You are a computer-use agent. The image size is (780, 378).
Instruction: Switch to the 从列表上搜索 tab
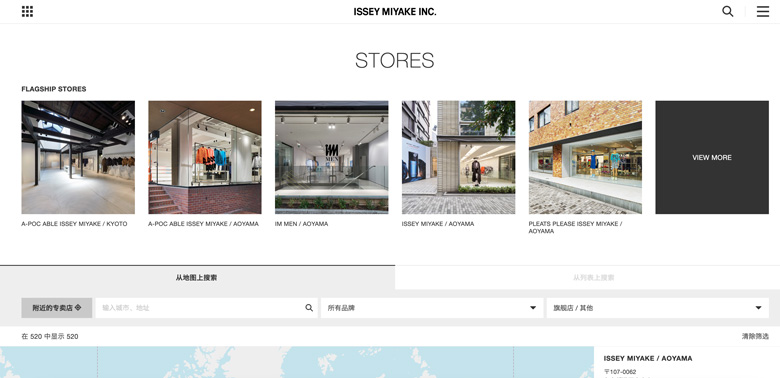pyautogui.click(x=587, y=278)
